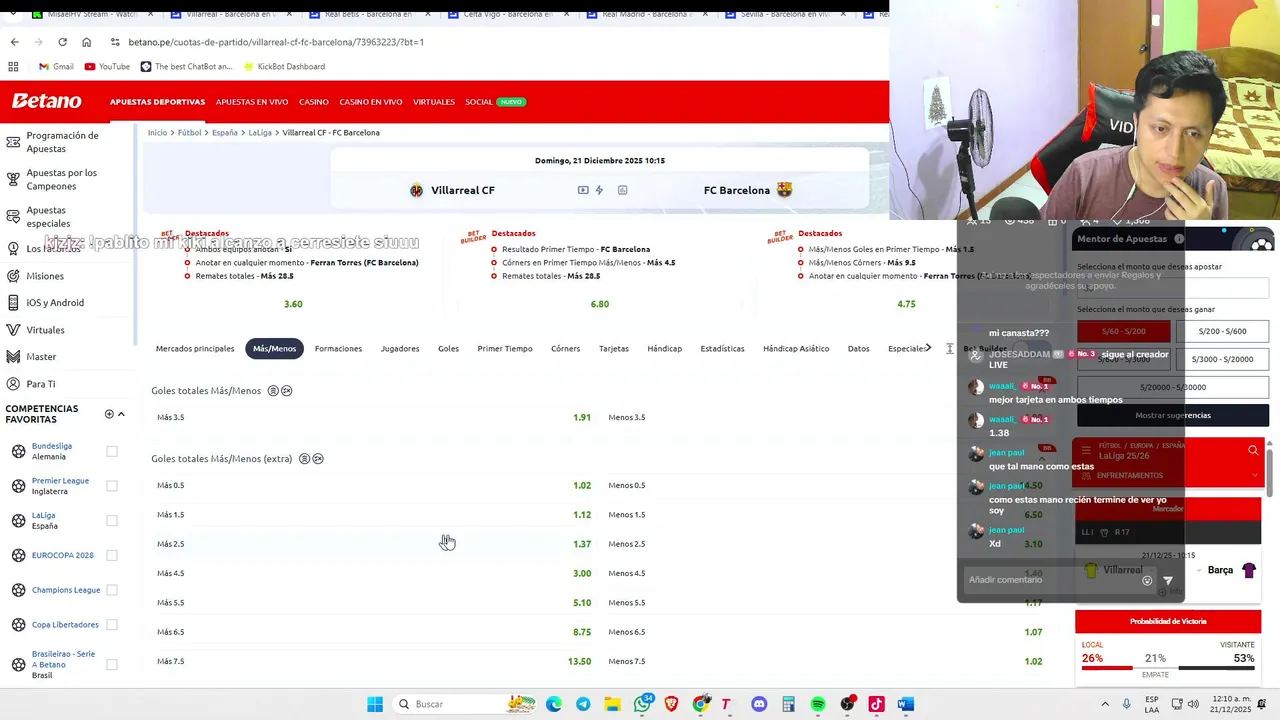Select the first Destacados bet builder odds 3.60
1280x720 pixels.
pyautogui.click(x=293, y=304)
